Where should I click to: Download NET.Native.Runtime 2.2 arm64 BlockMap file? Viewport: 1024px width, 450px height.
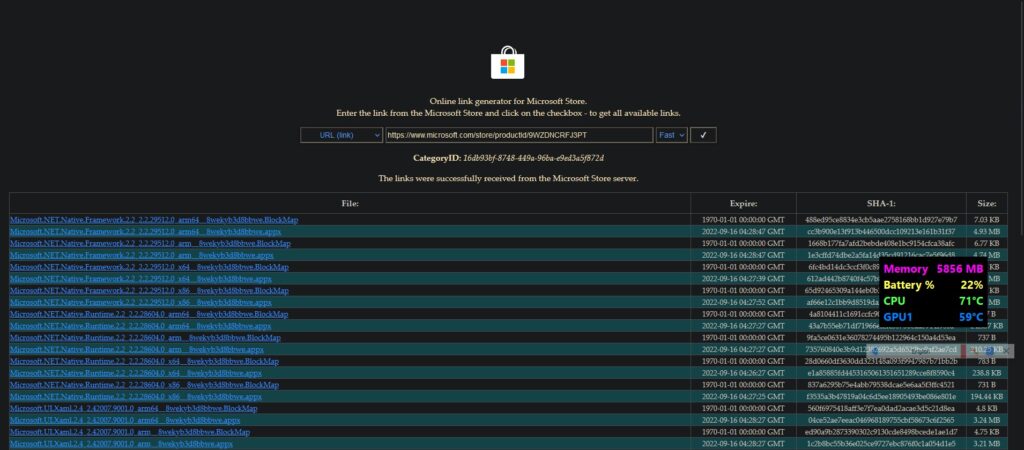point(149,314)
